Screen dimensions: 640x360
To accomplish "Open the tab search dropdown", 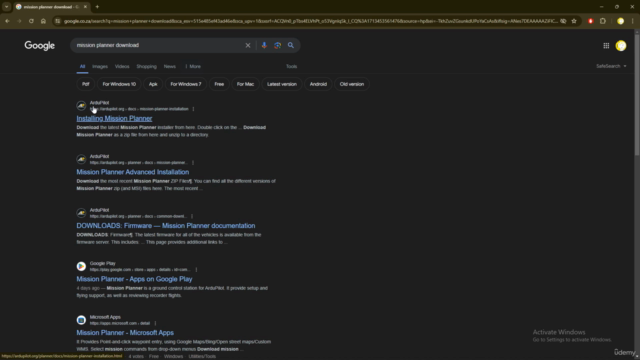I will (6, 7).
